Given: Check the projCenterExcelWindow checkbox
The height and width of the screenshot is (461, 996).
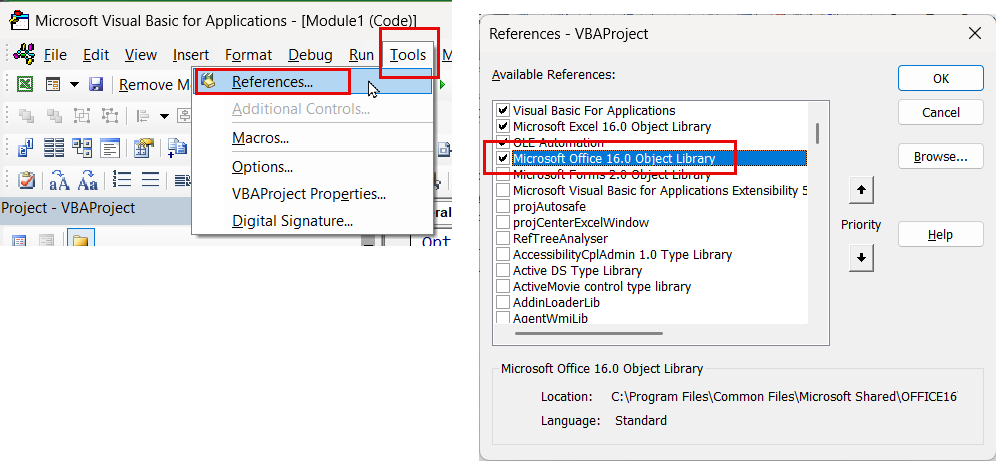Looking at the screenshot, I should coord(503,222).
